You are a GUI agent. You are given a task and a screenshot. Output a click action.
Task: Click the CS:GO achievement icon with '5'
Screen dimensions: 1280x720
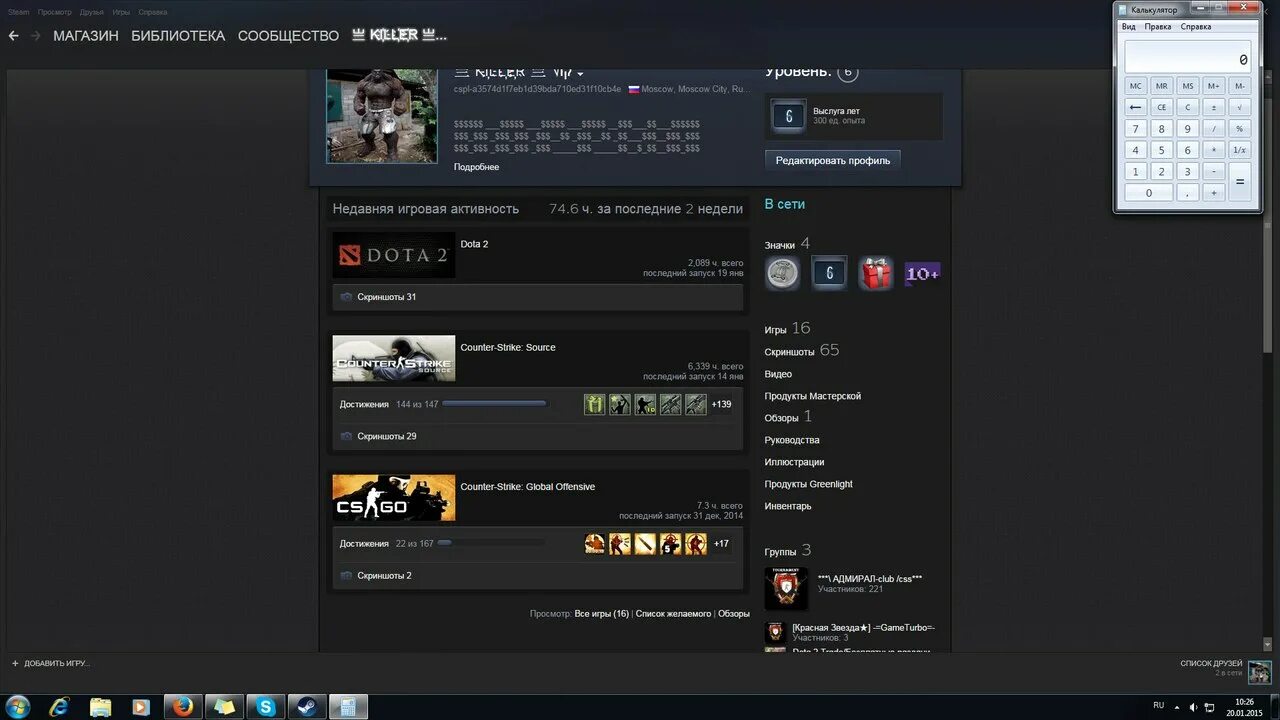(670, 544)
